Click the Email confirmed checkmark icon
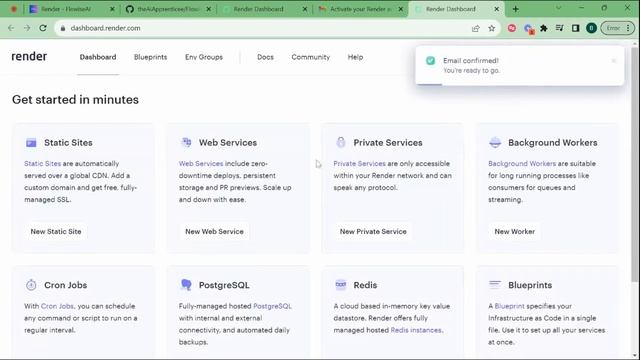This screenshot has width=640, height=360. pos(431,61)
